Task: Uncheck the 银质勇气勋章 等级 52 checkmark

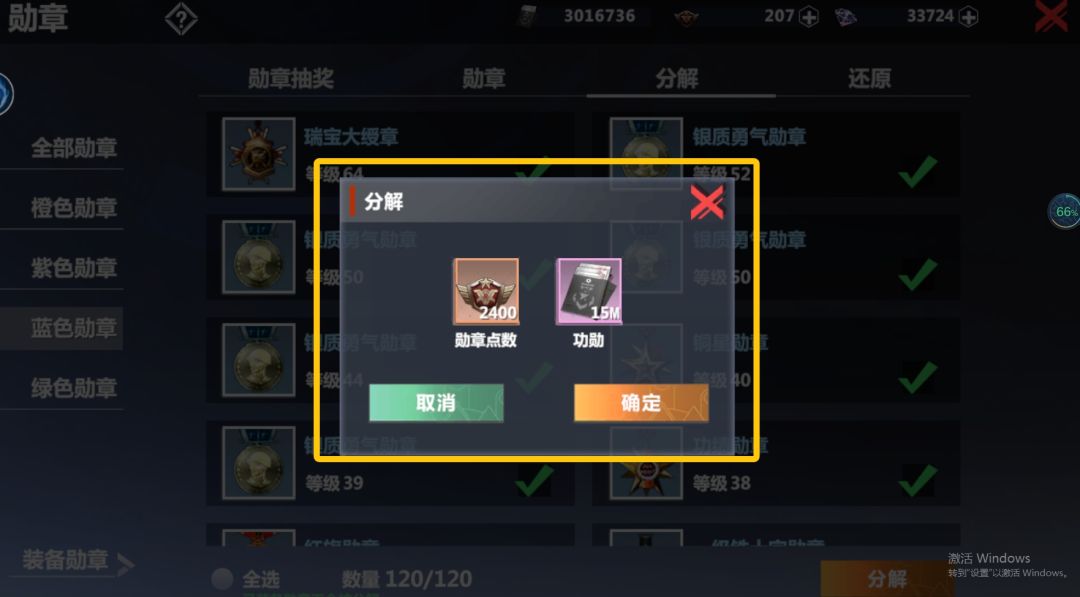Action: click(918, 171)
